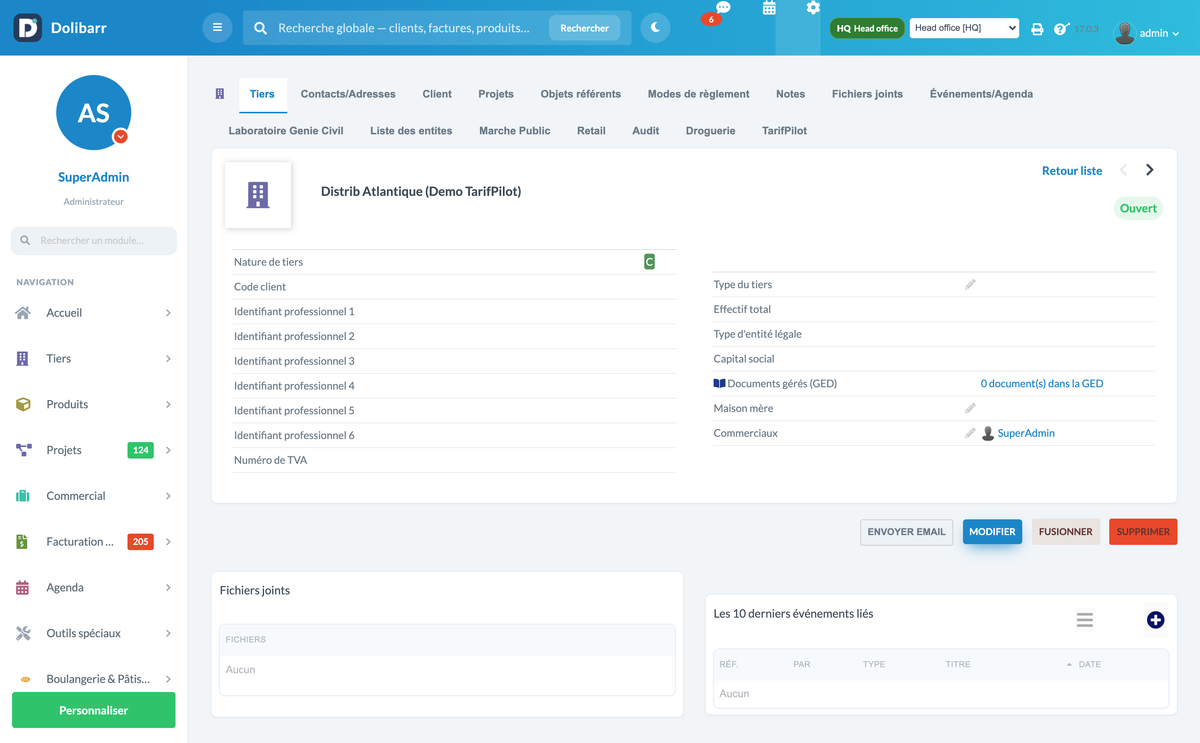Click the Projets icon in sidebar
Screen dimensions: 1200x743
pos(23,450)
